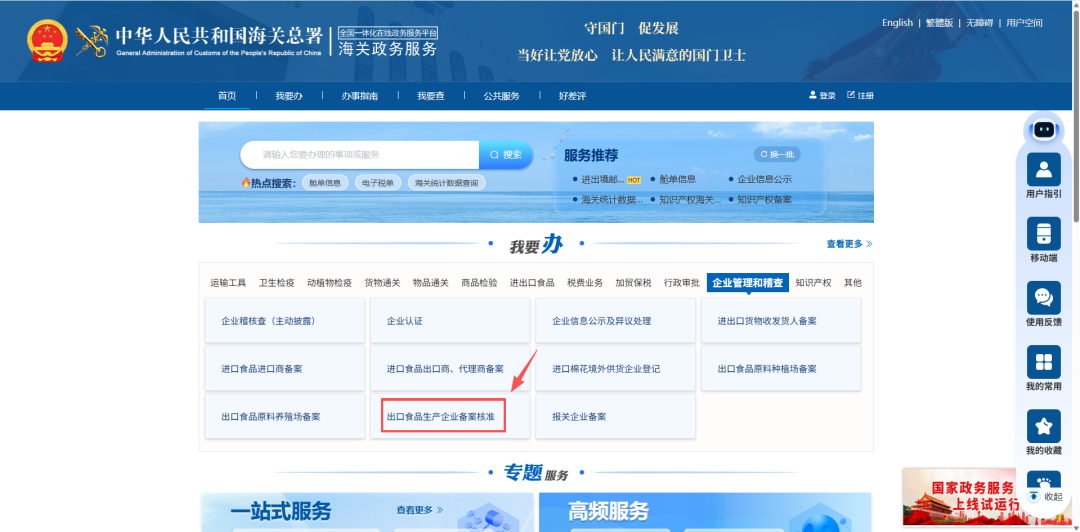Viewport: 1080px width, 532px height.
Task: Click the service search input field
Action: click(360, 155)
